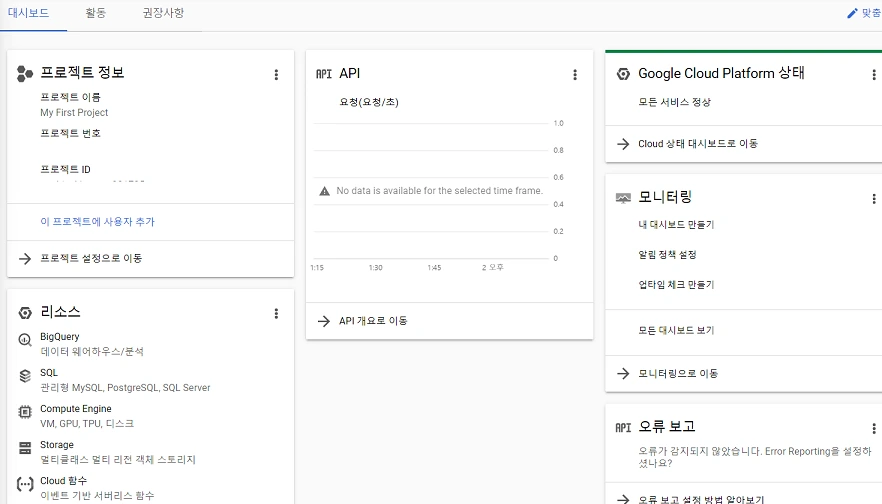Click the 프로젝트 이름 label
This screenshot has height=504, width=882.
[x=70, y=97]
